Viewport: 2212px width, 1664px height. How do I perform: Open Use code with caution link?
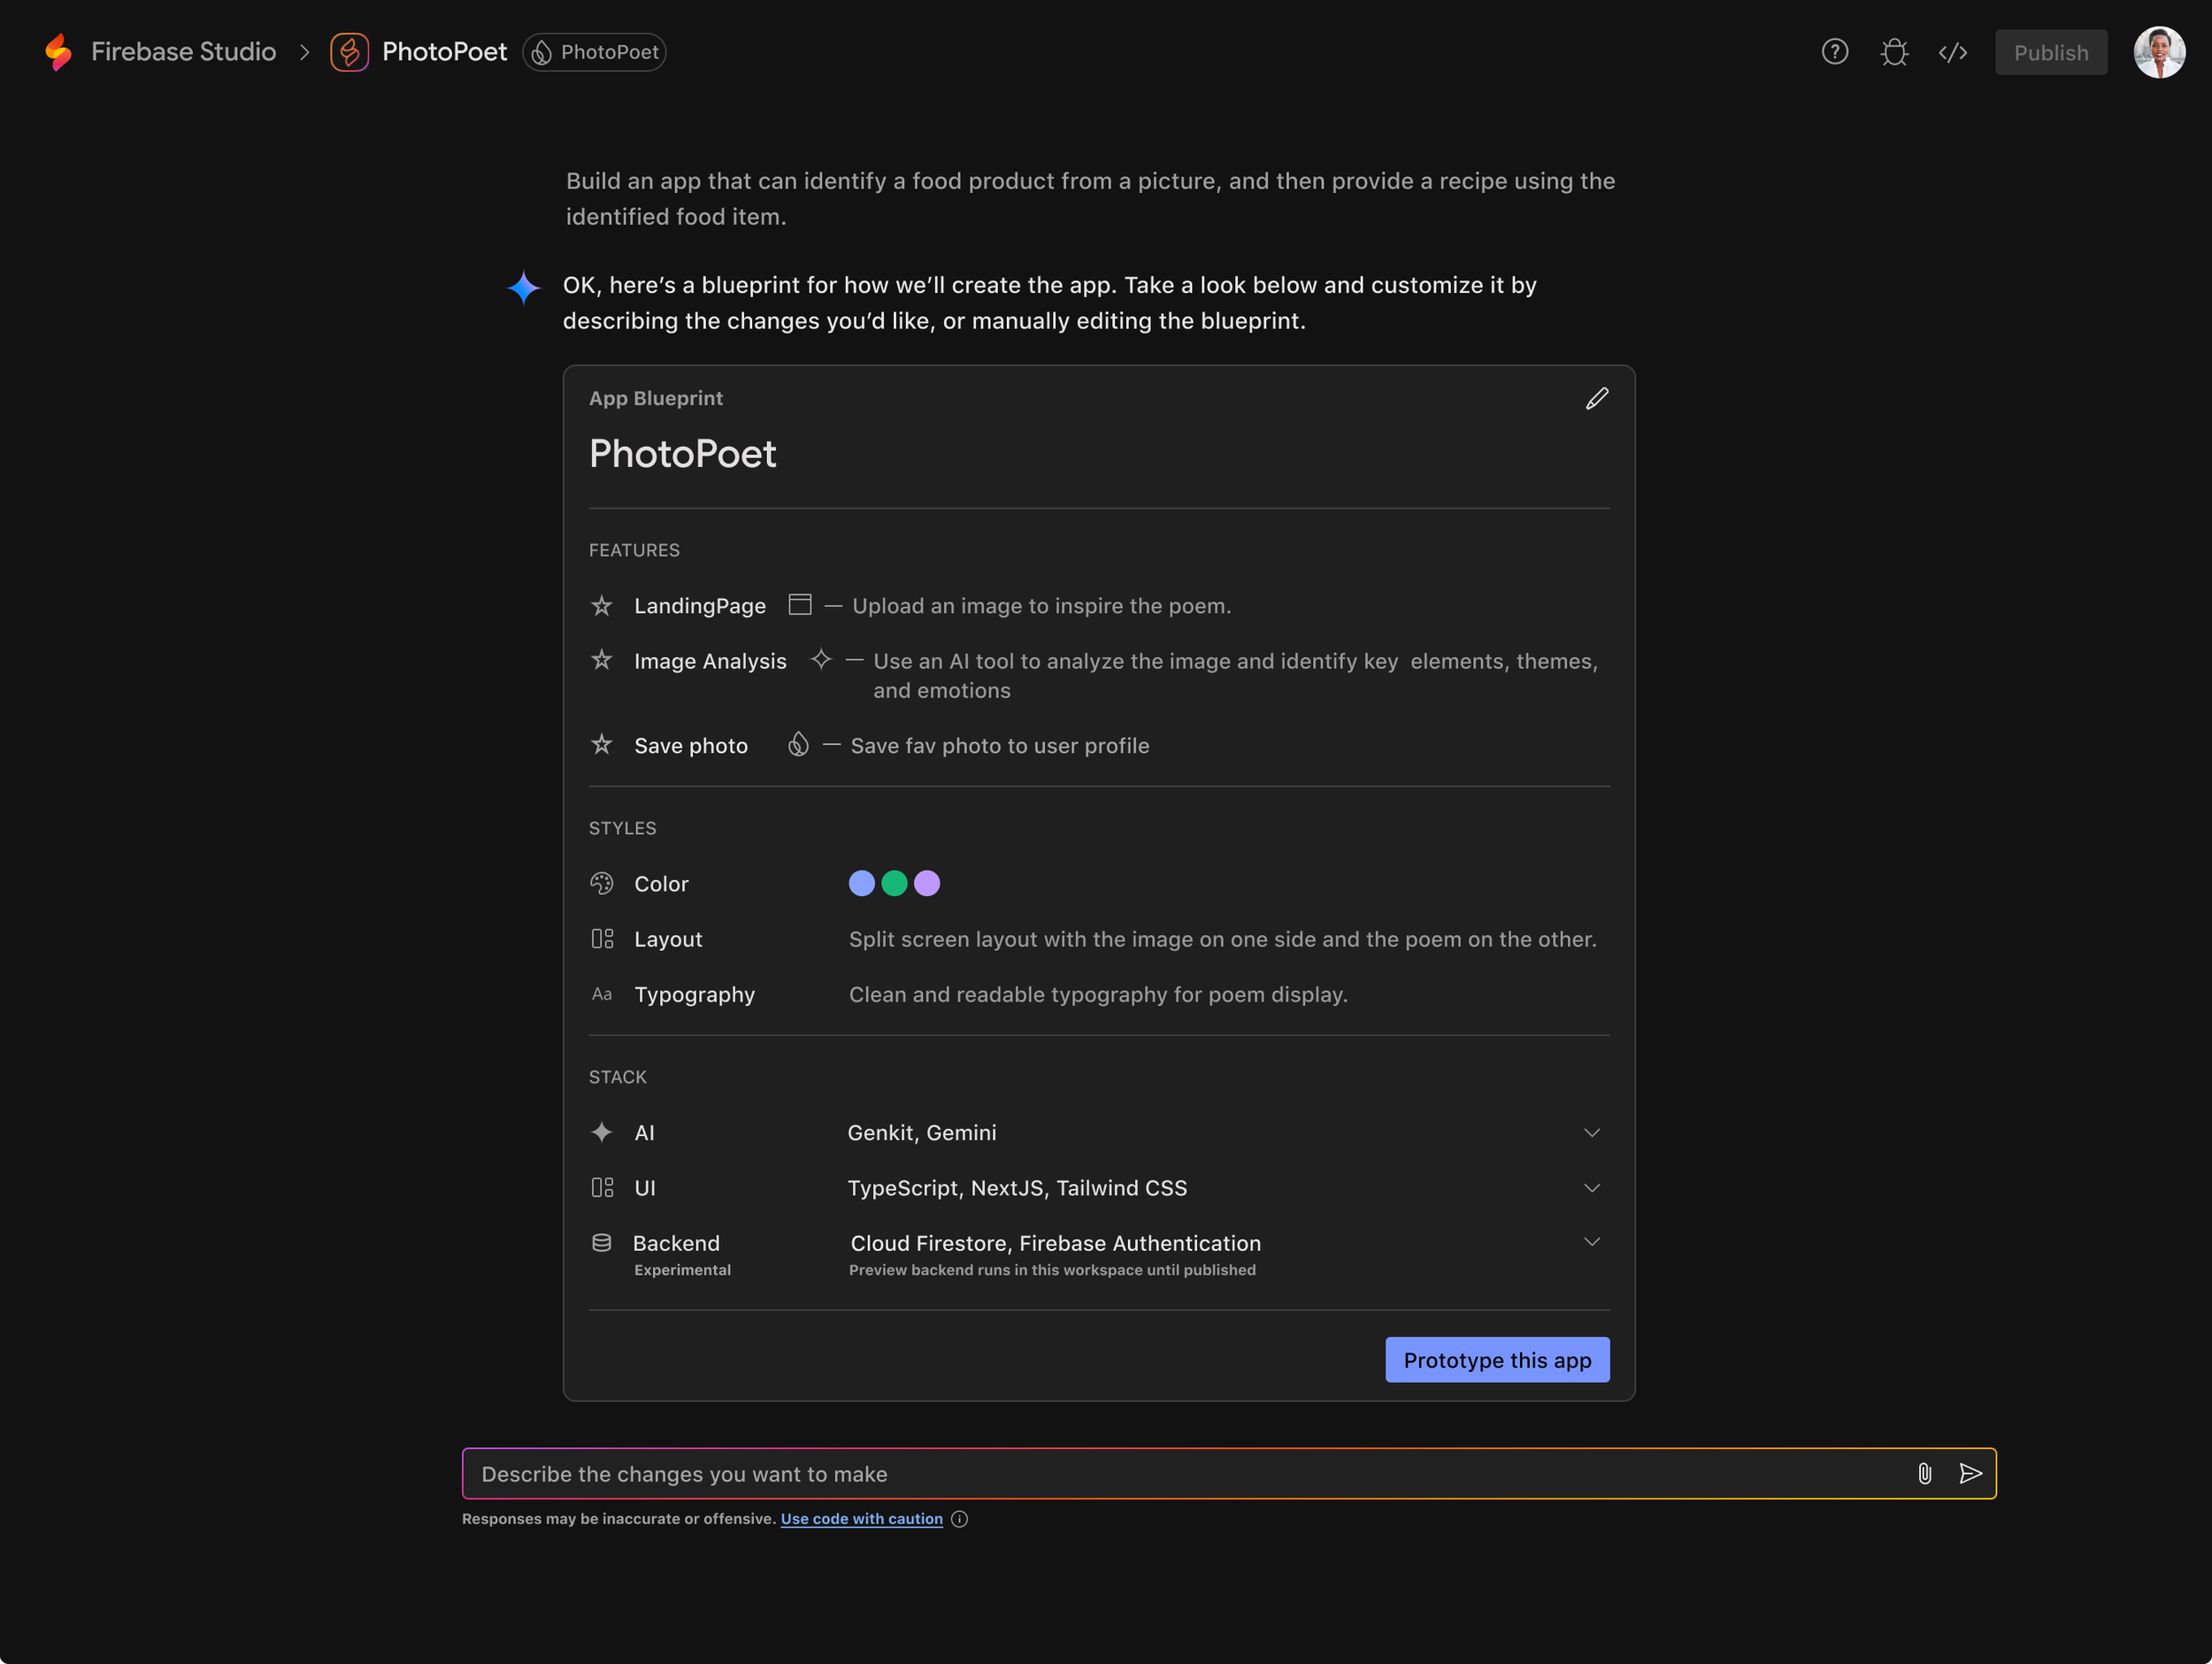point(861,1519)
